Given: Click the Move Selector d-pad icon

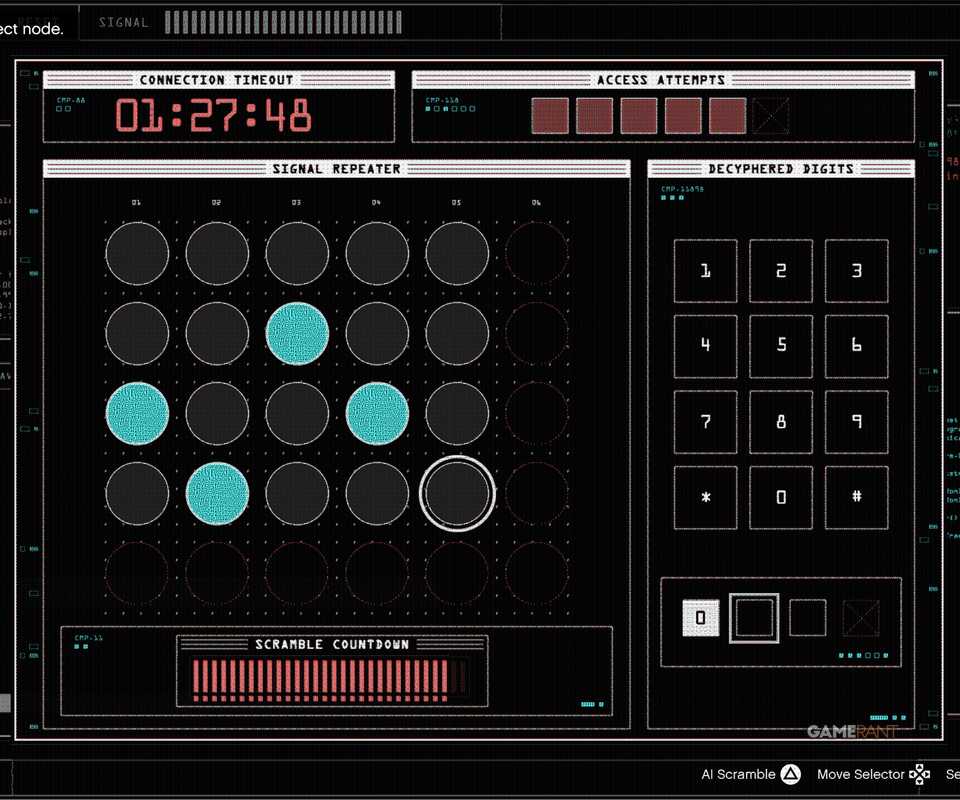Looking at the screenshot, I should point(919,774).
